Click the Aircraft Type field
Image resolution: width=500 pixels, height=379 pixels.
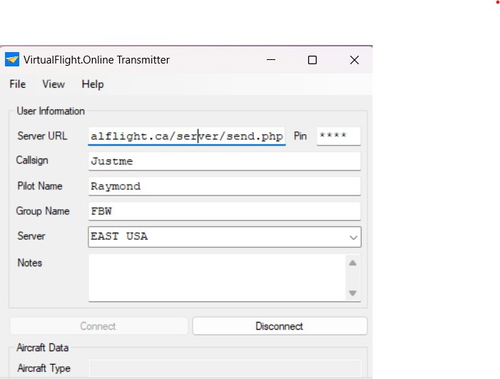coord(225,368)
